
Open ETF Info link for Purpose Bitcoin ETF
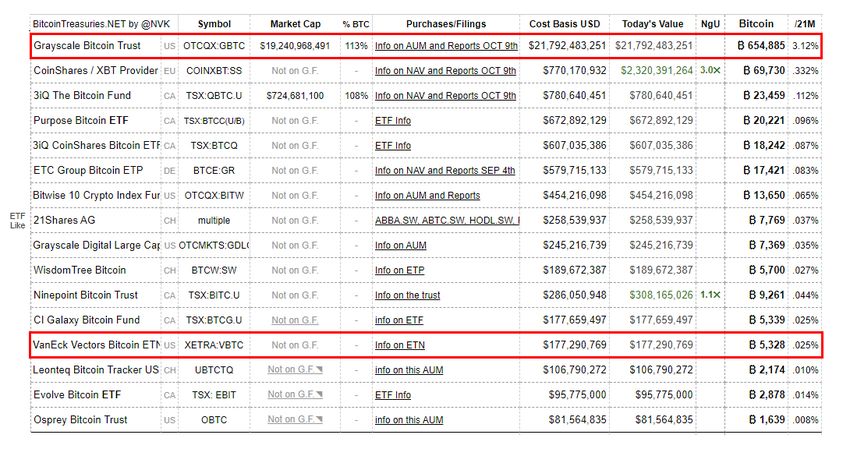[393, 121]
